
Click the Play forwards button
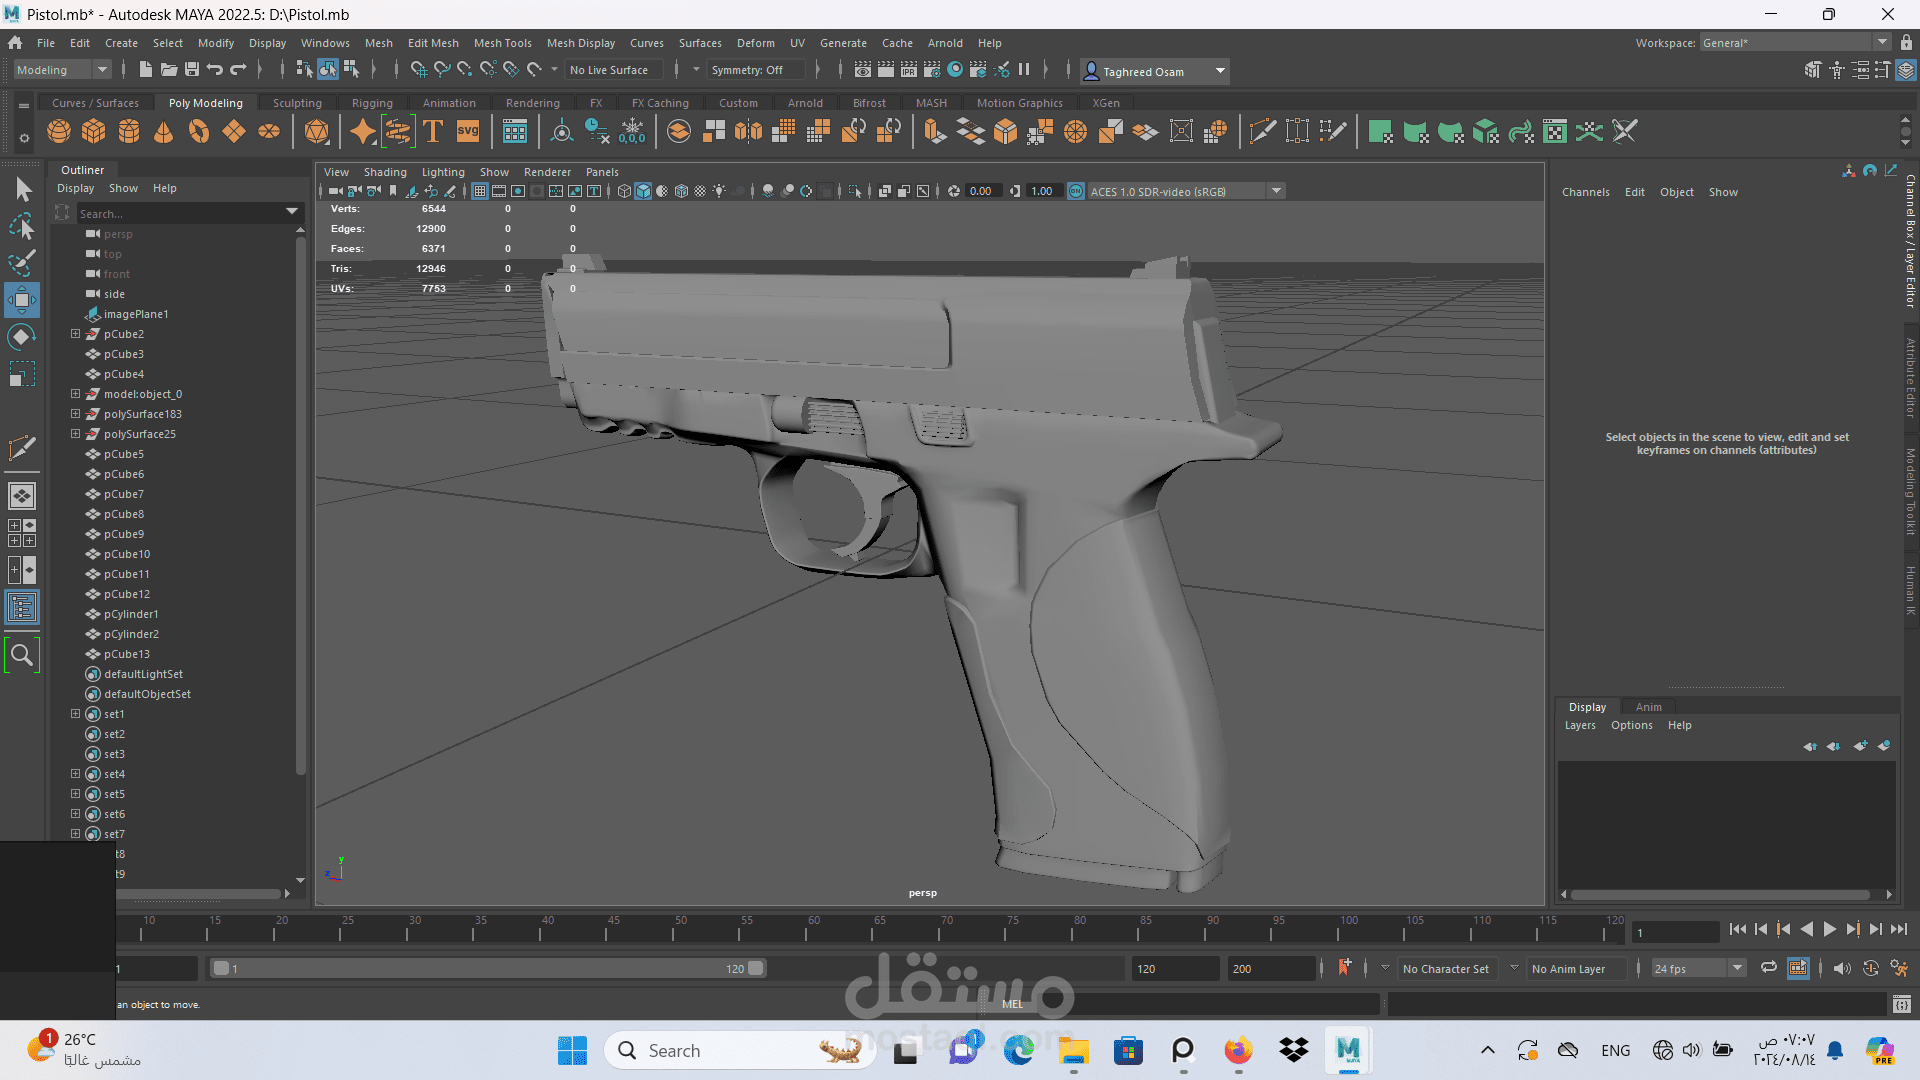pyautogui.click(x=1829, y=930)
